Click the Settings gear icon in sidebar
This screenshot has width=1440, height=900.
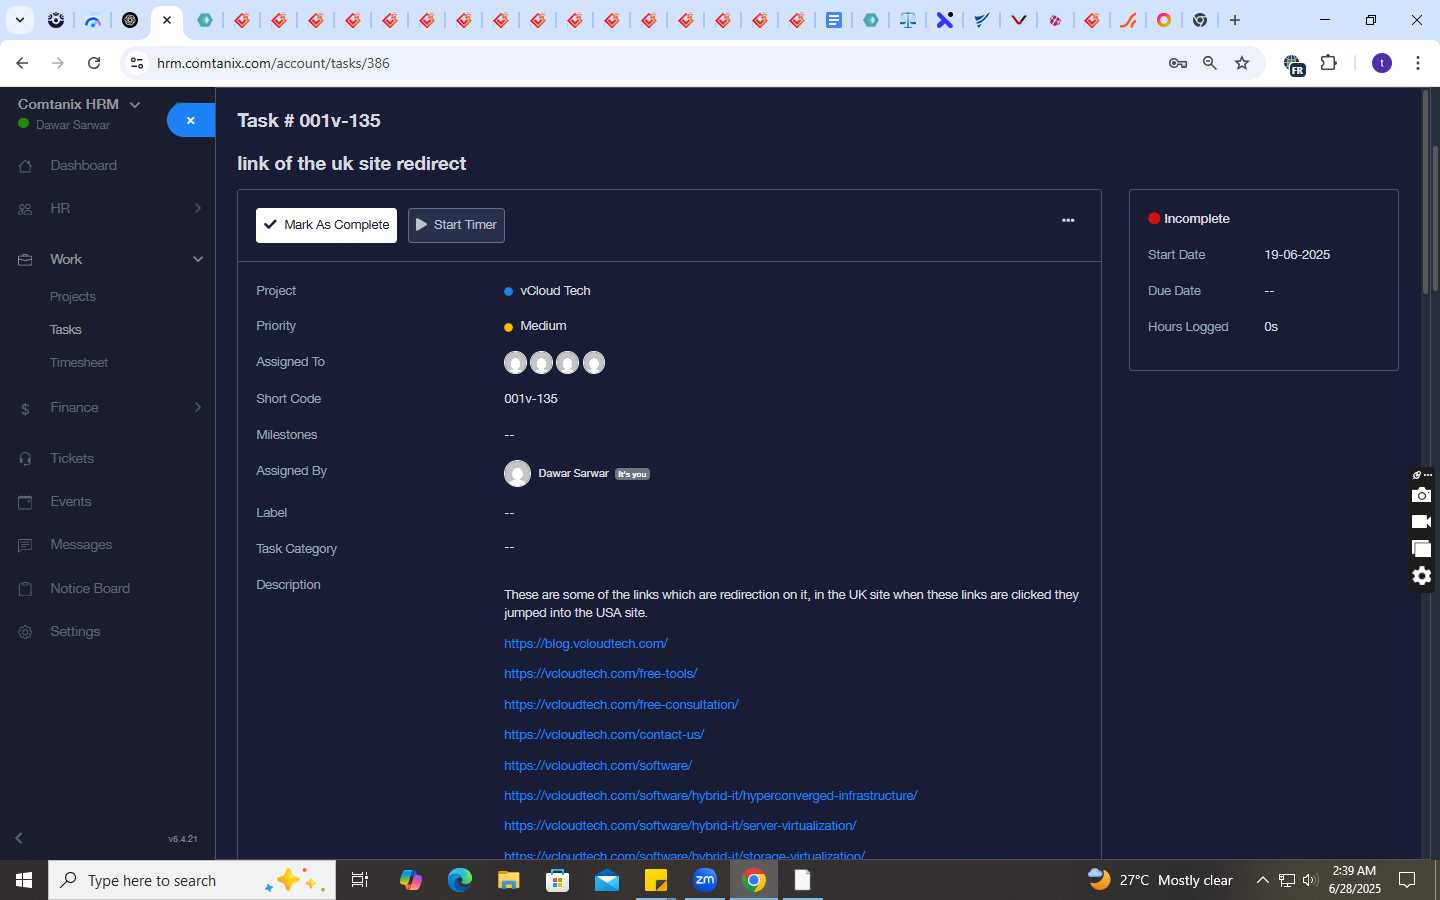tap(25, 632)
